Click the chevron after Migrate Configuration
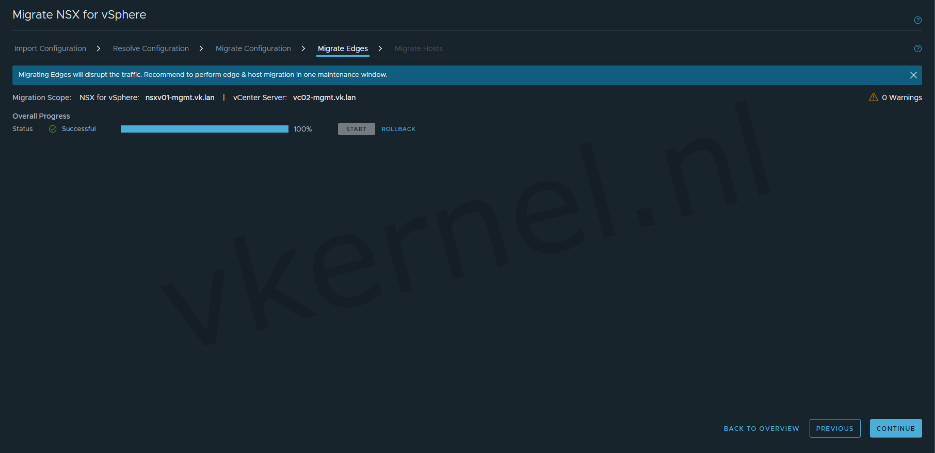The width and height of the screenshot is (935, 453). (x=303, y=48)
